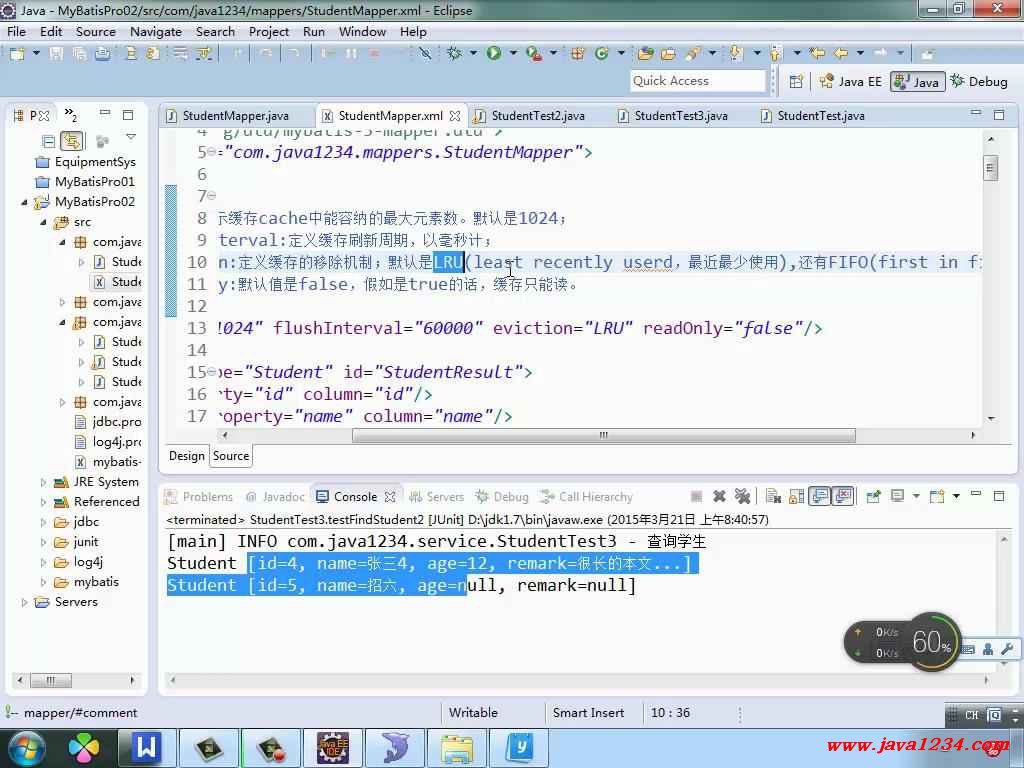
Task: Expand the mybatis folder node
Action: (44, 582)
